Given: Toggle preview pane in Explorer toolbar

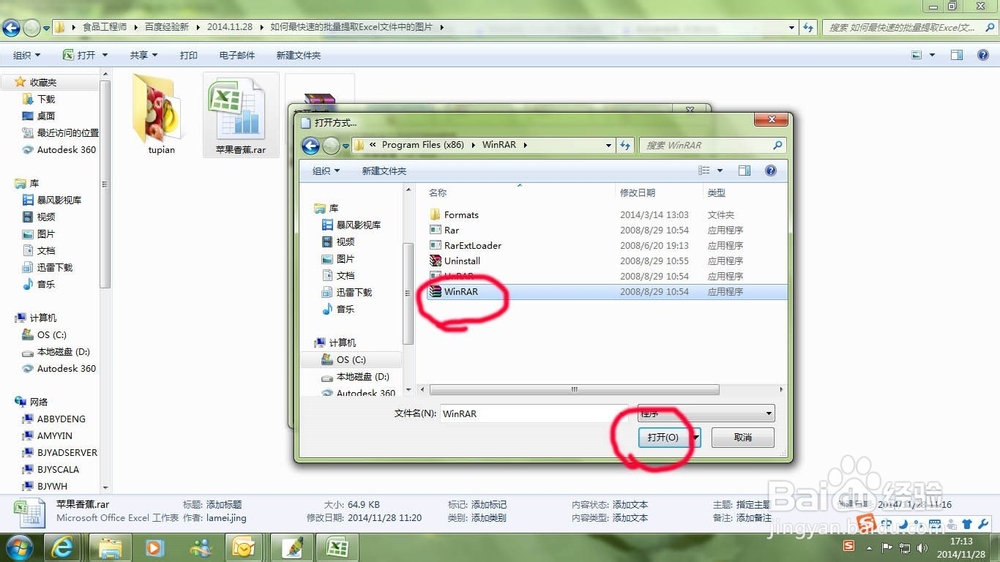Looking at the screenshot, I should point(957,55).
